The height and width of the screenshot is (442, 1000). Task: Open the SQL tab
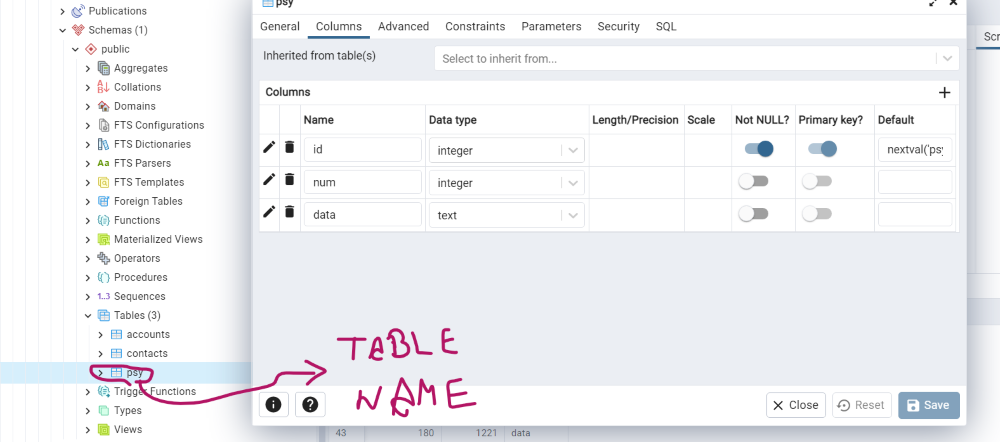click(666, 26)
